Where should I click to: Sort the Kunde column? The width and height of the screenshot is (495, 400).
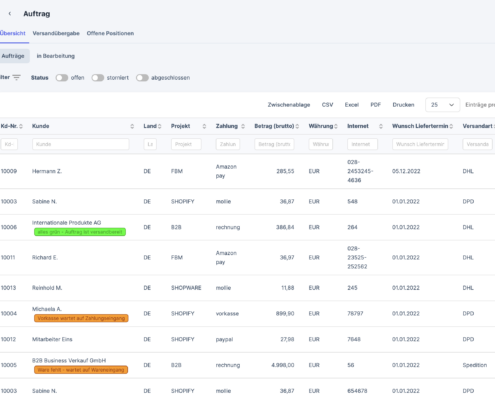[x=132, y=126]
